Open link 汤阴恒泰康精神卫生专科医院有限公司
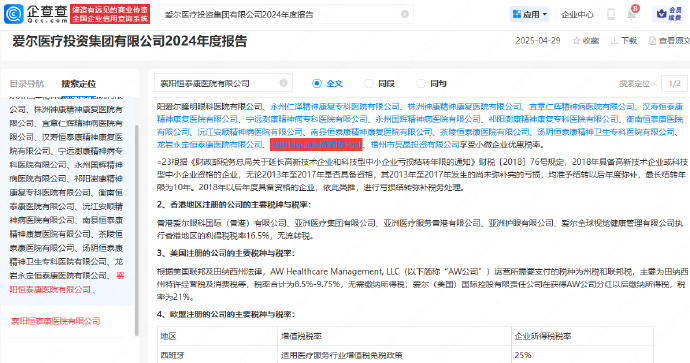 coord(606,132)
